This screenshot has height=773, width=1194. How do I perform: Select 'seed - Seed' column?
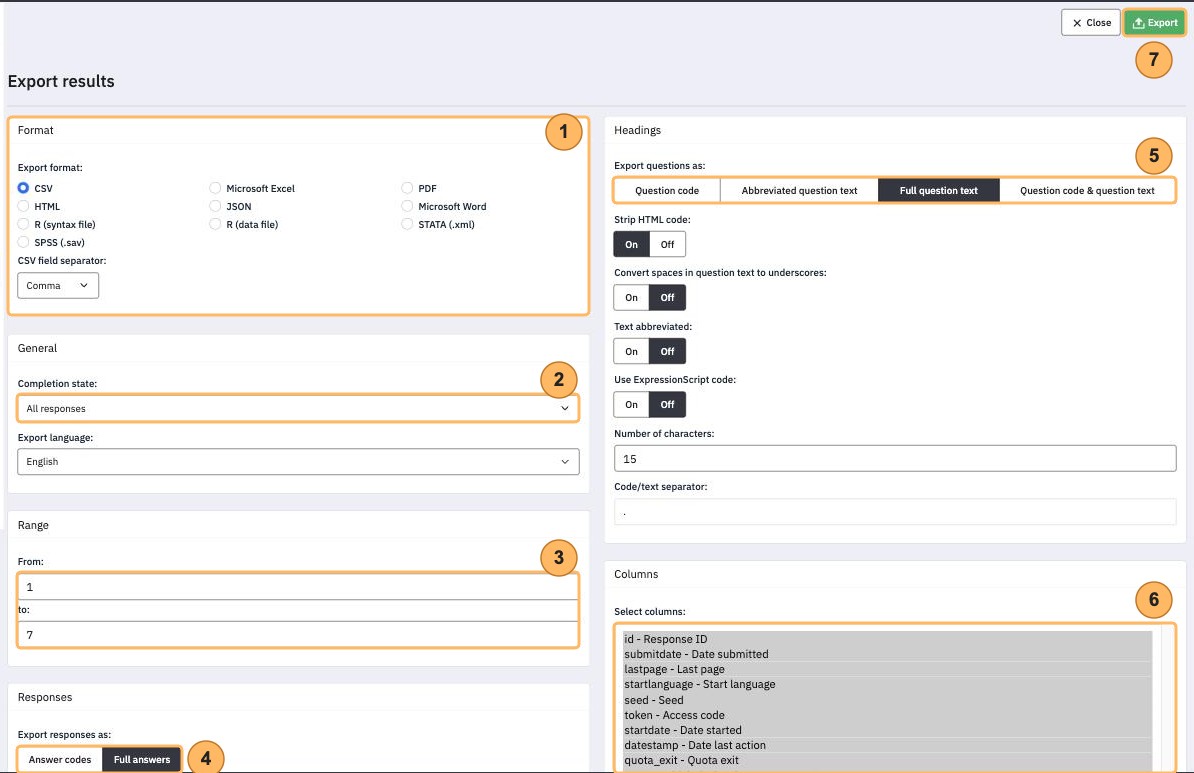pos(887,700)
